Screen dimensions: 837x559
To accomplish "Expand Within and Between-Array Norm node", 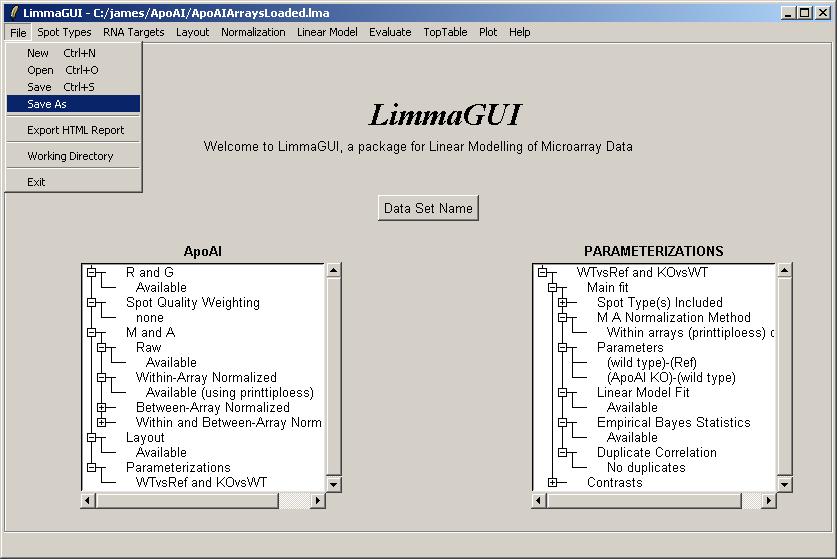I will [102, 423].
